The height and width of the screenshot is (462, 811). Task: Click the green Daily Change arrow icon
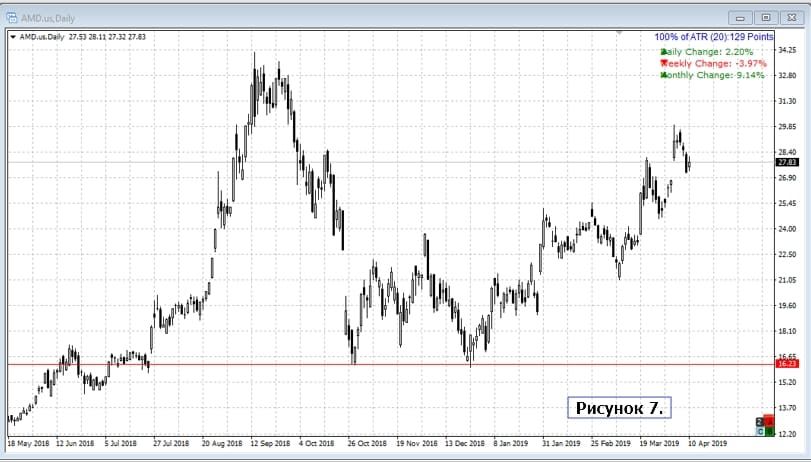[663, 51]
